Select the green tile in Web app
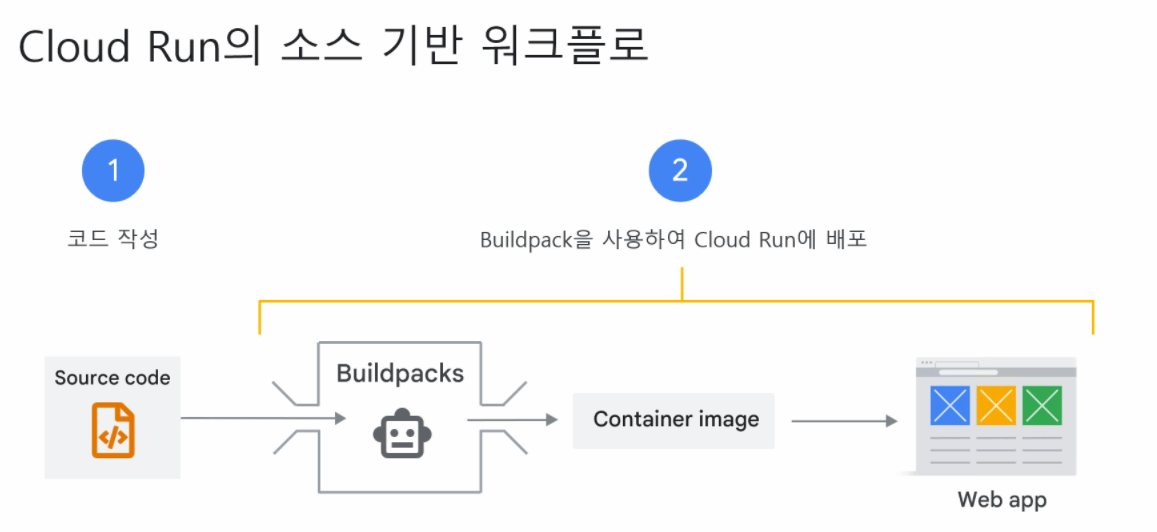This screenshot has height=532, width=1157. point(1042,405)
